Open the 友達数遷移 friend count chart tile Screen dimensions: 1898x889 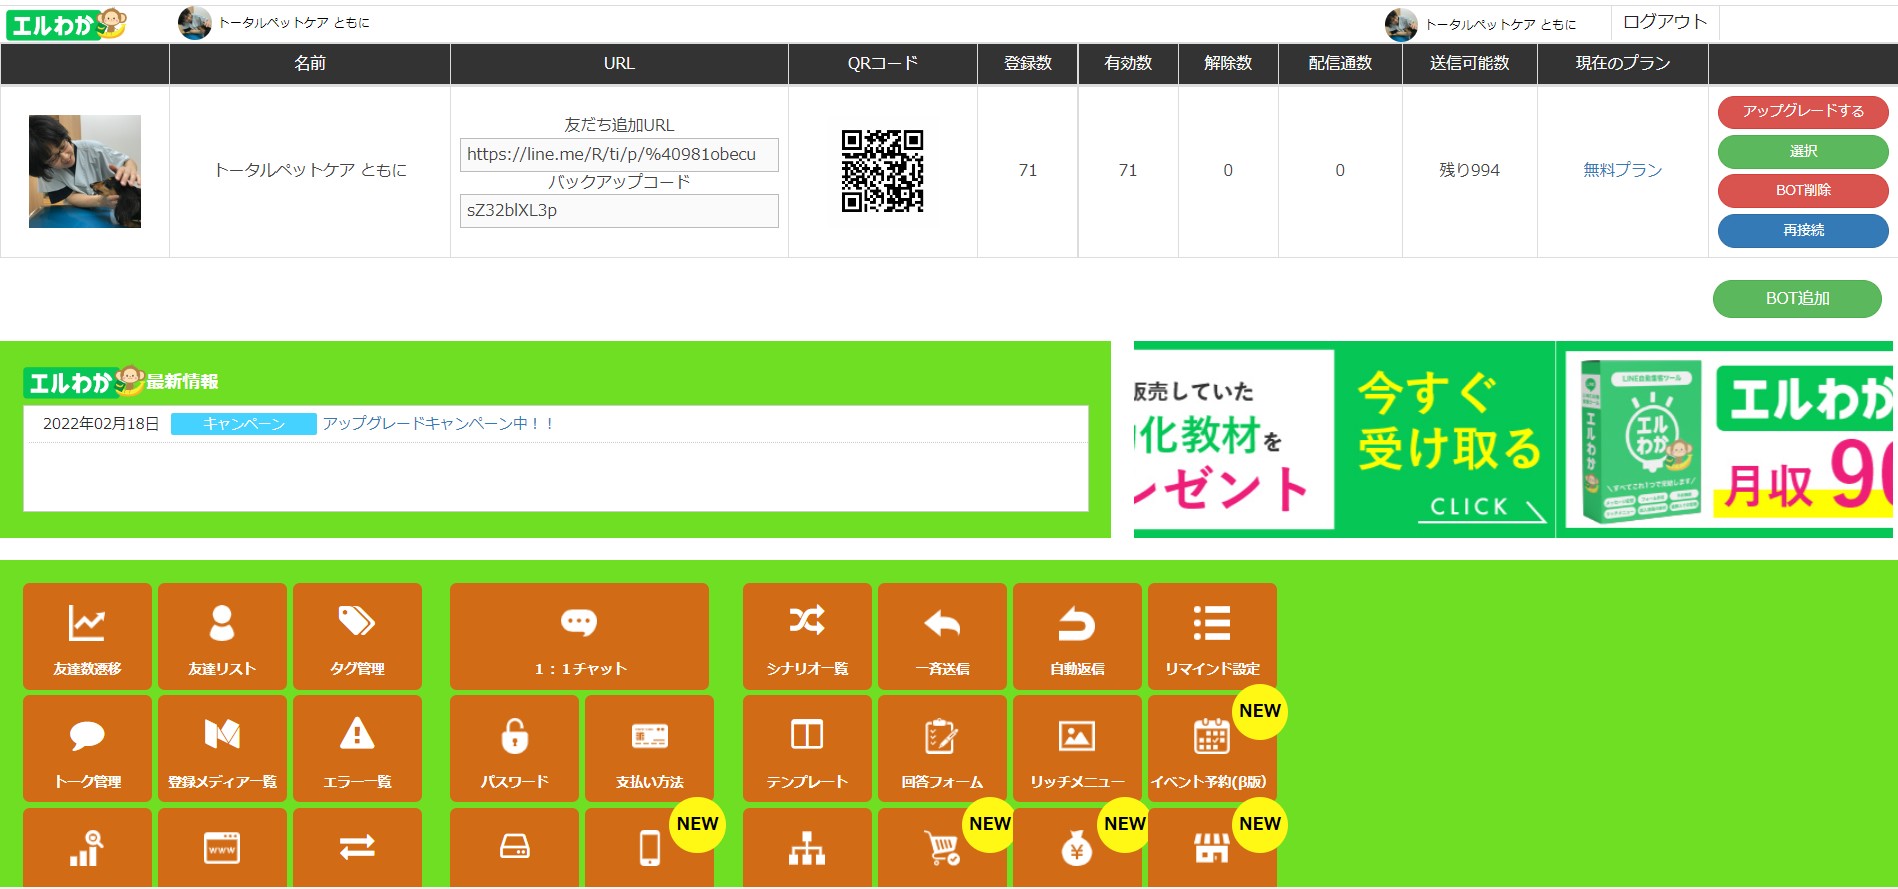coord(87,636)
